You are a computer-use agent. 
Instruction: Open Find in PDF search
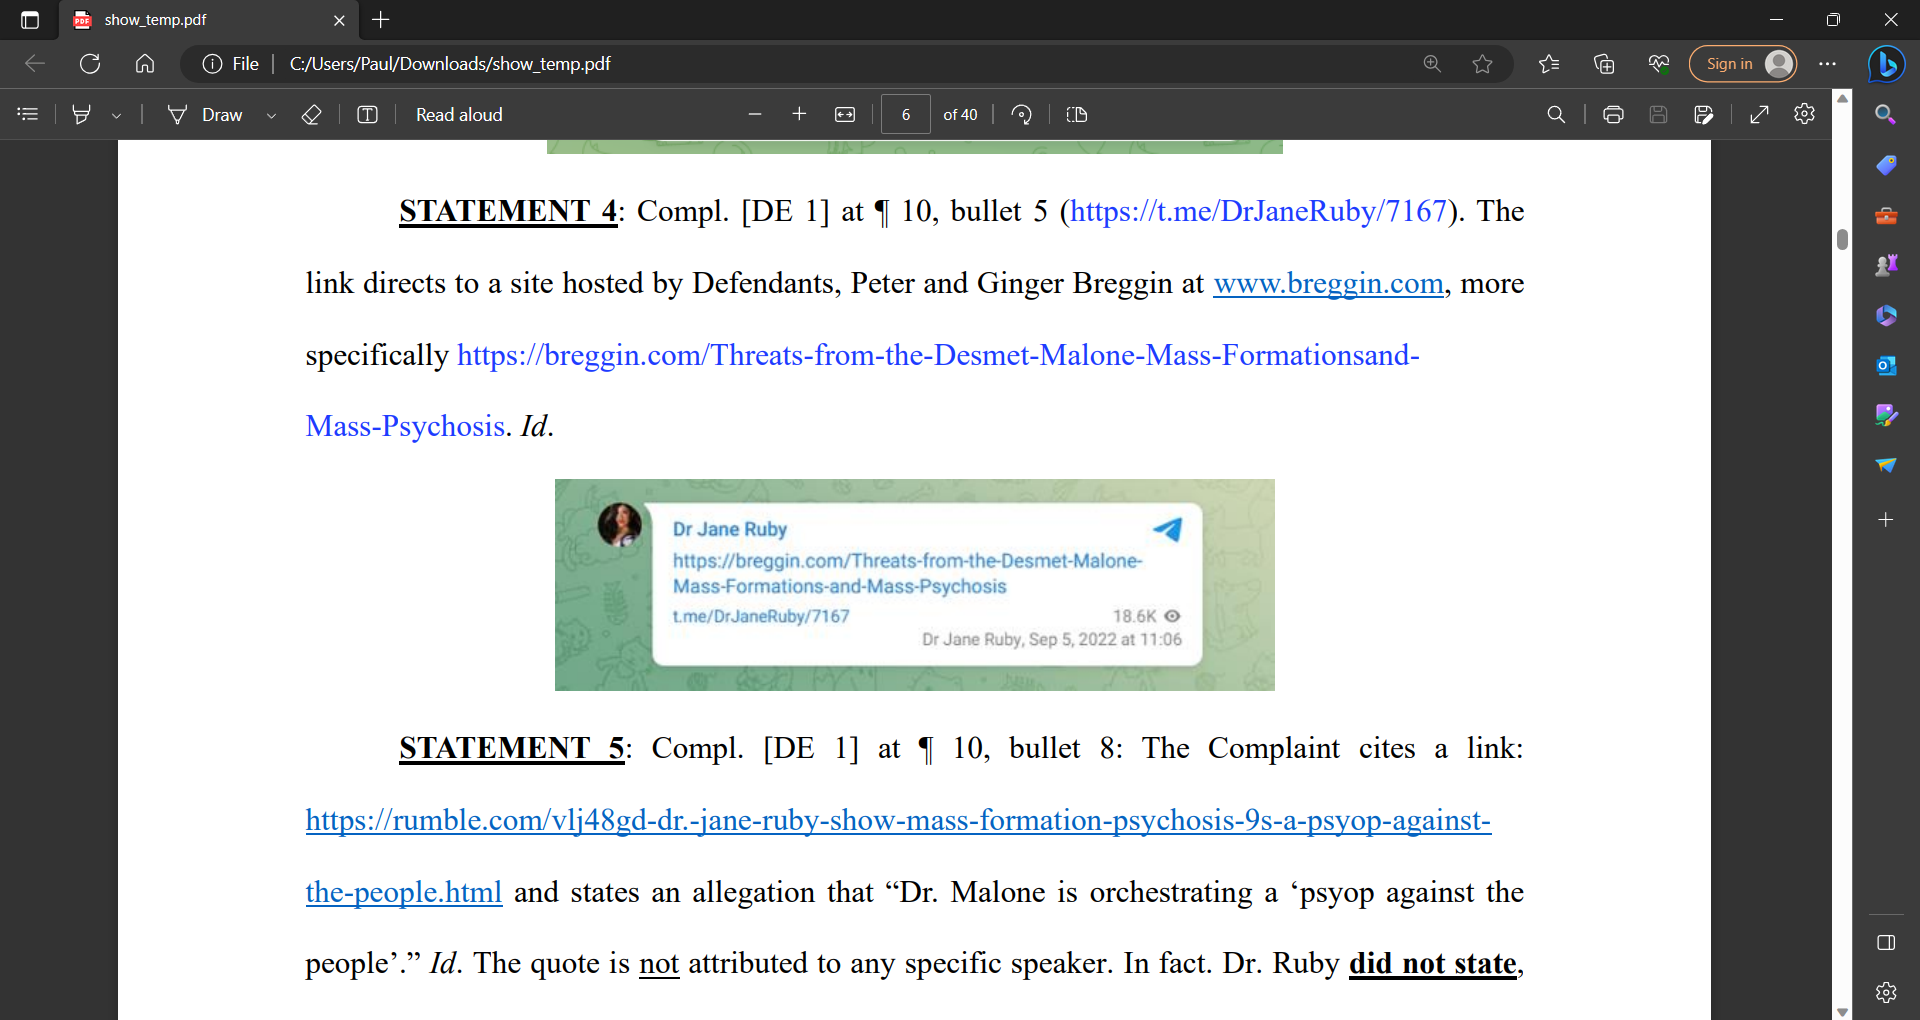coord(1556,115)
